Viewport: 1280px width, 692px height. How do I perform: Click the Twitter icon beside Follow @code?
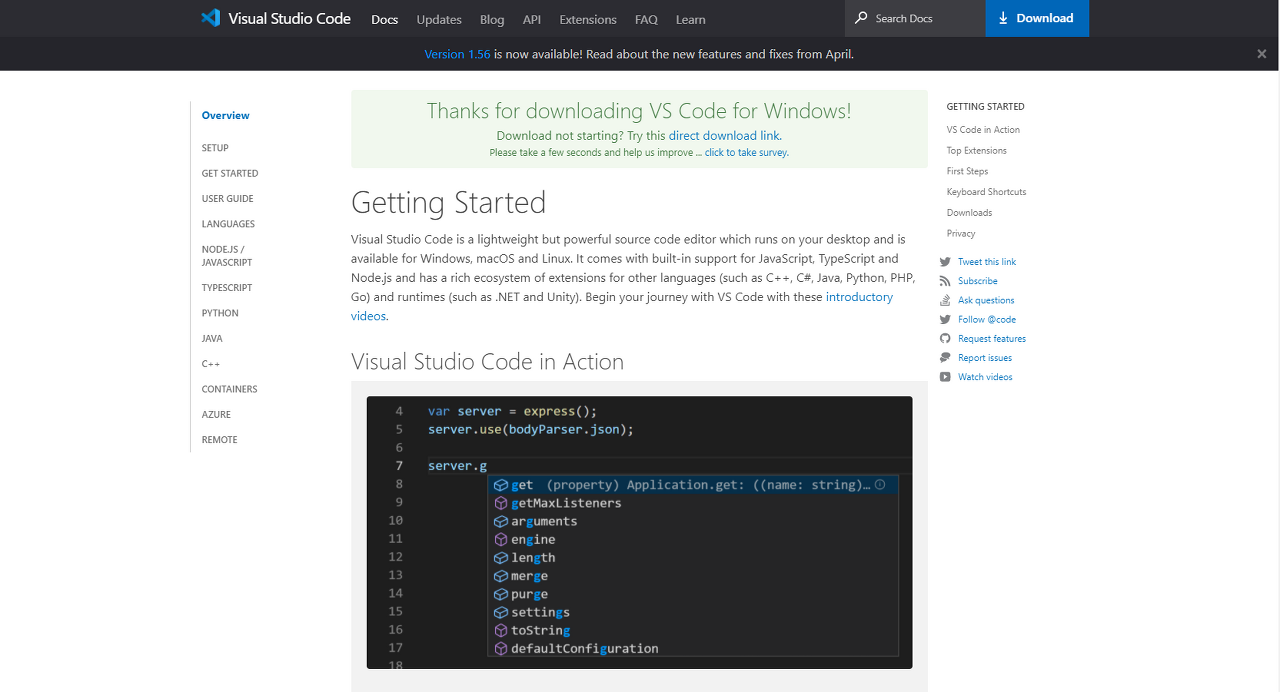[945, 319]
